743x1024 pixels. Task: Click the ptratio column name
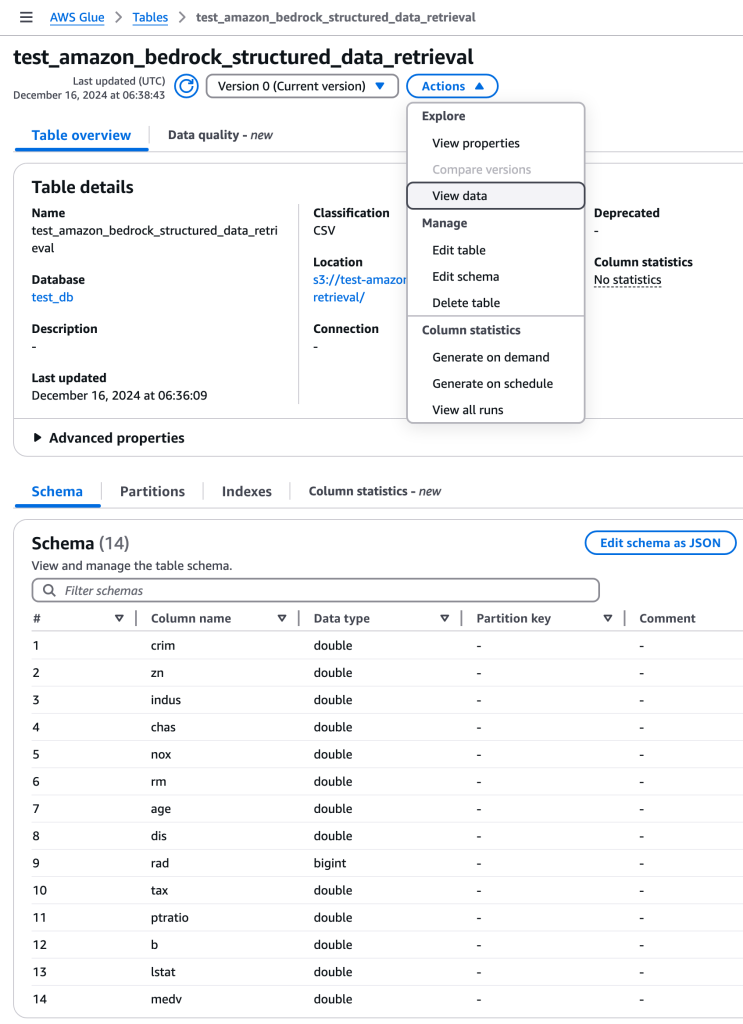170,918
